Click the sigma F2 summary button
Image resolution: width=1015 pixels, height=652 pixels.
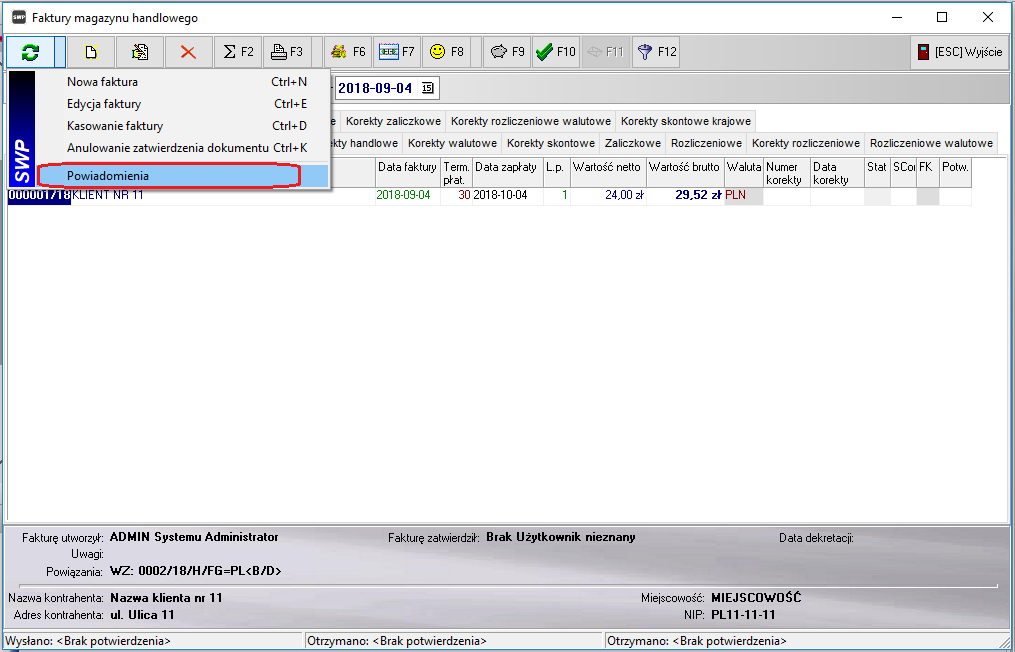coord(238,52)
